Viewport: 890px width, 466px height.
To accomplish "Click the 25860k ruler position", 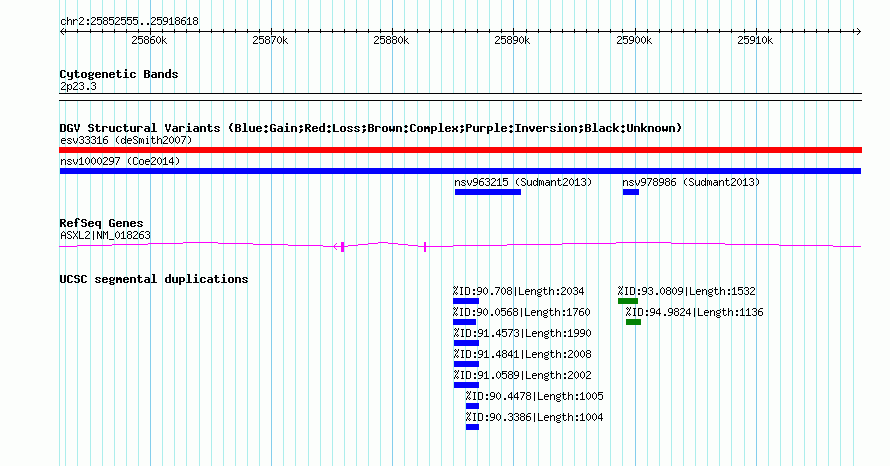I will [x=149, y=40].
